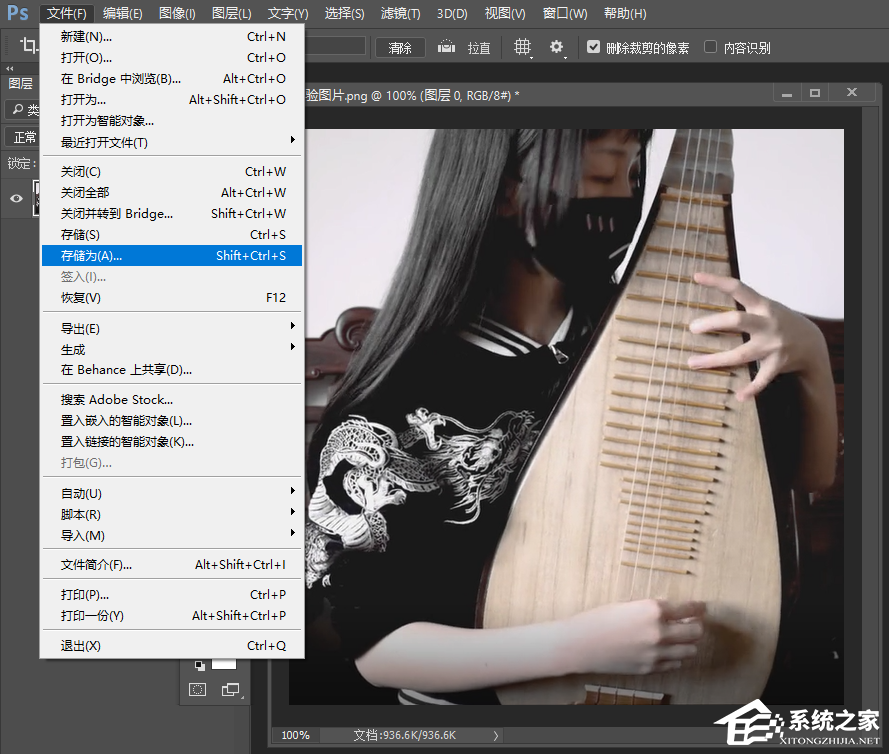Change screen mode icon
The height and width of the screenshot is (754, 889).
(231, 689)
